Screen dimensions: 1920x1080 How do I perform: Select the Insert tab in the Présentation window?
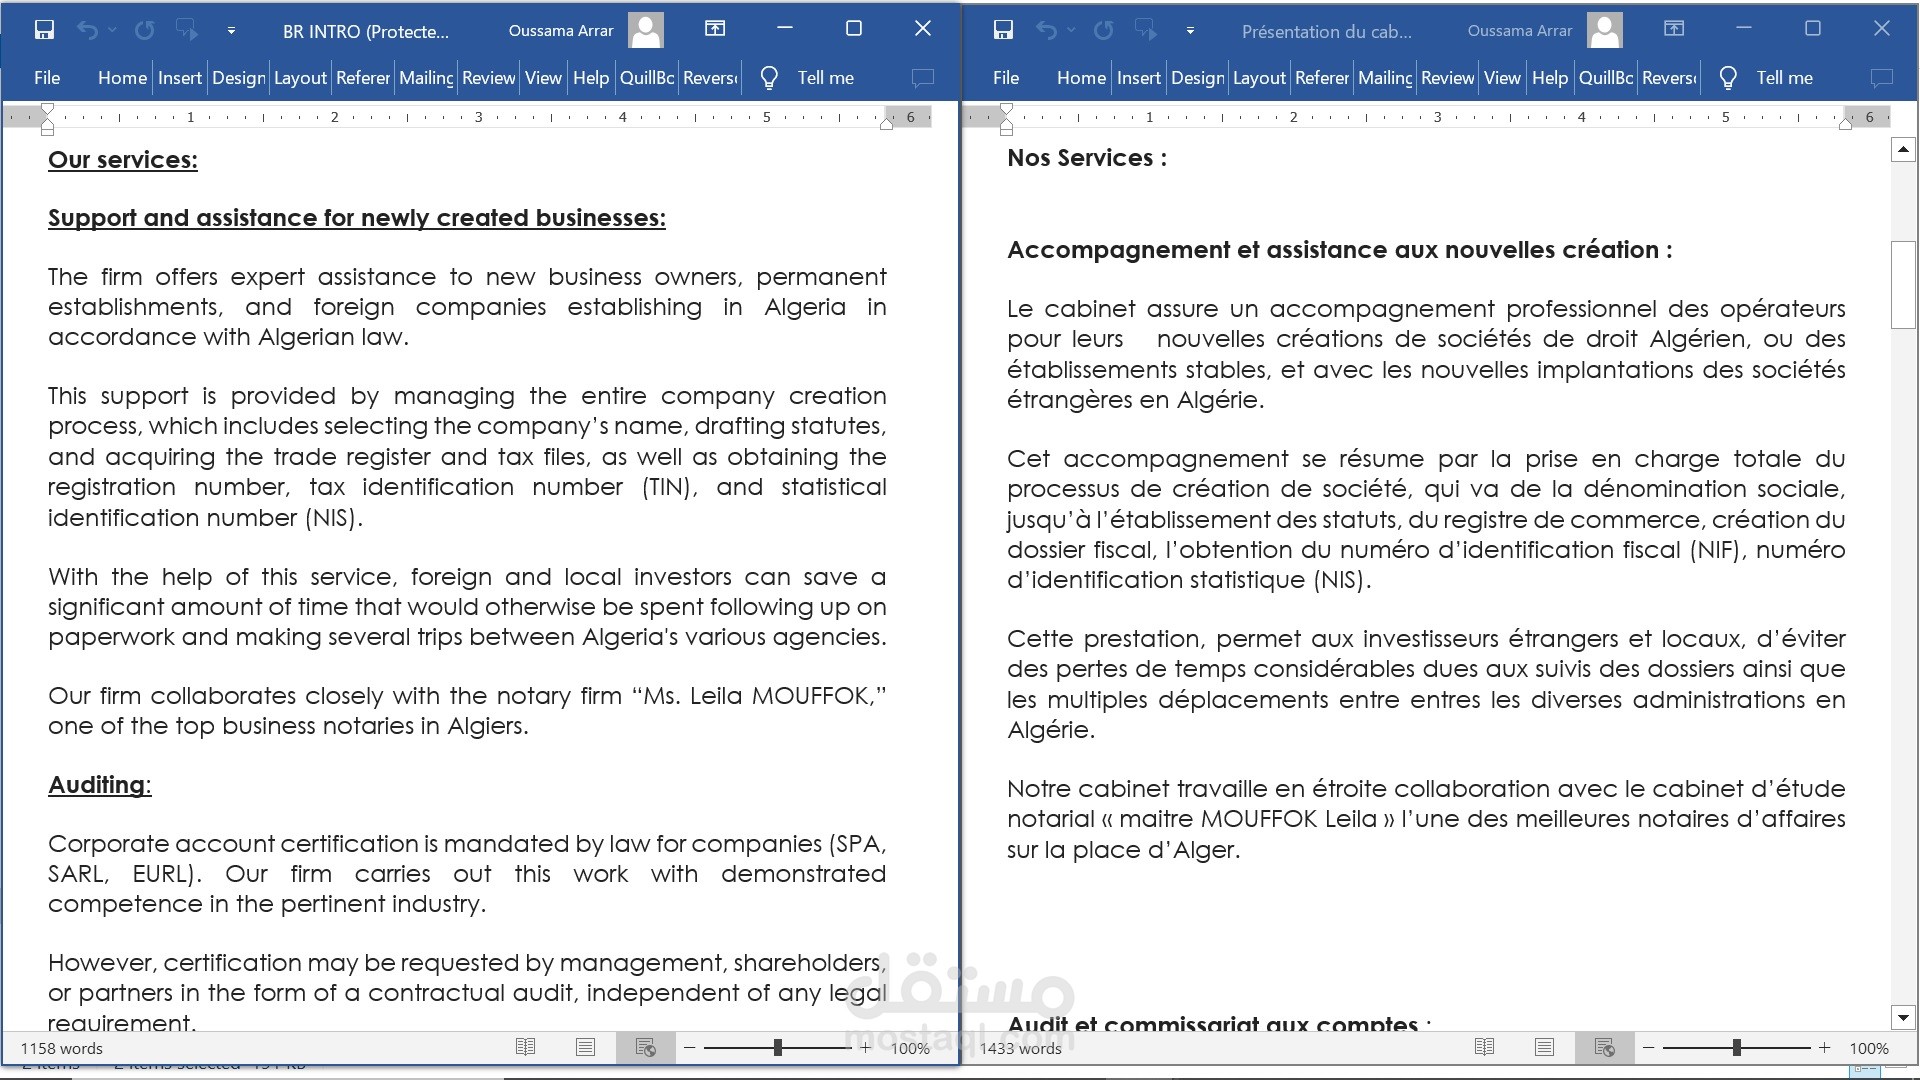[x=1139, y=78]
